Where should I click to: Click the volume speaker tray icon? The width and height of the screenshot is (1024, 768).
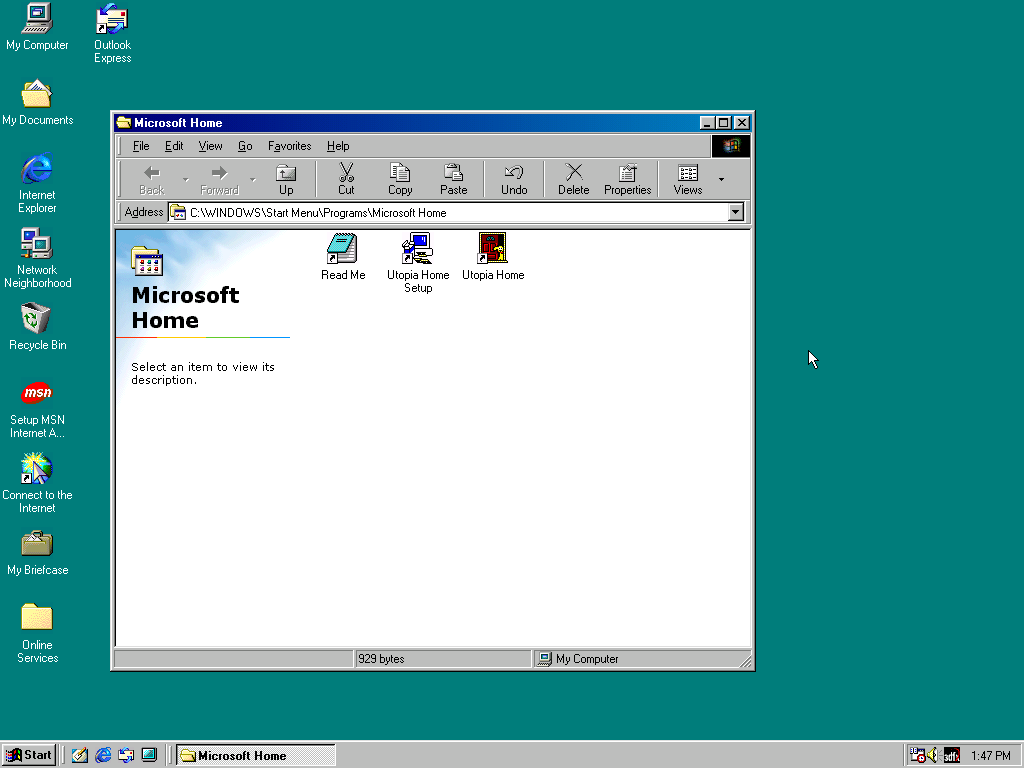click(x=933, y=755)
